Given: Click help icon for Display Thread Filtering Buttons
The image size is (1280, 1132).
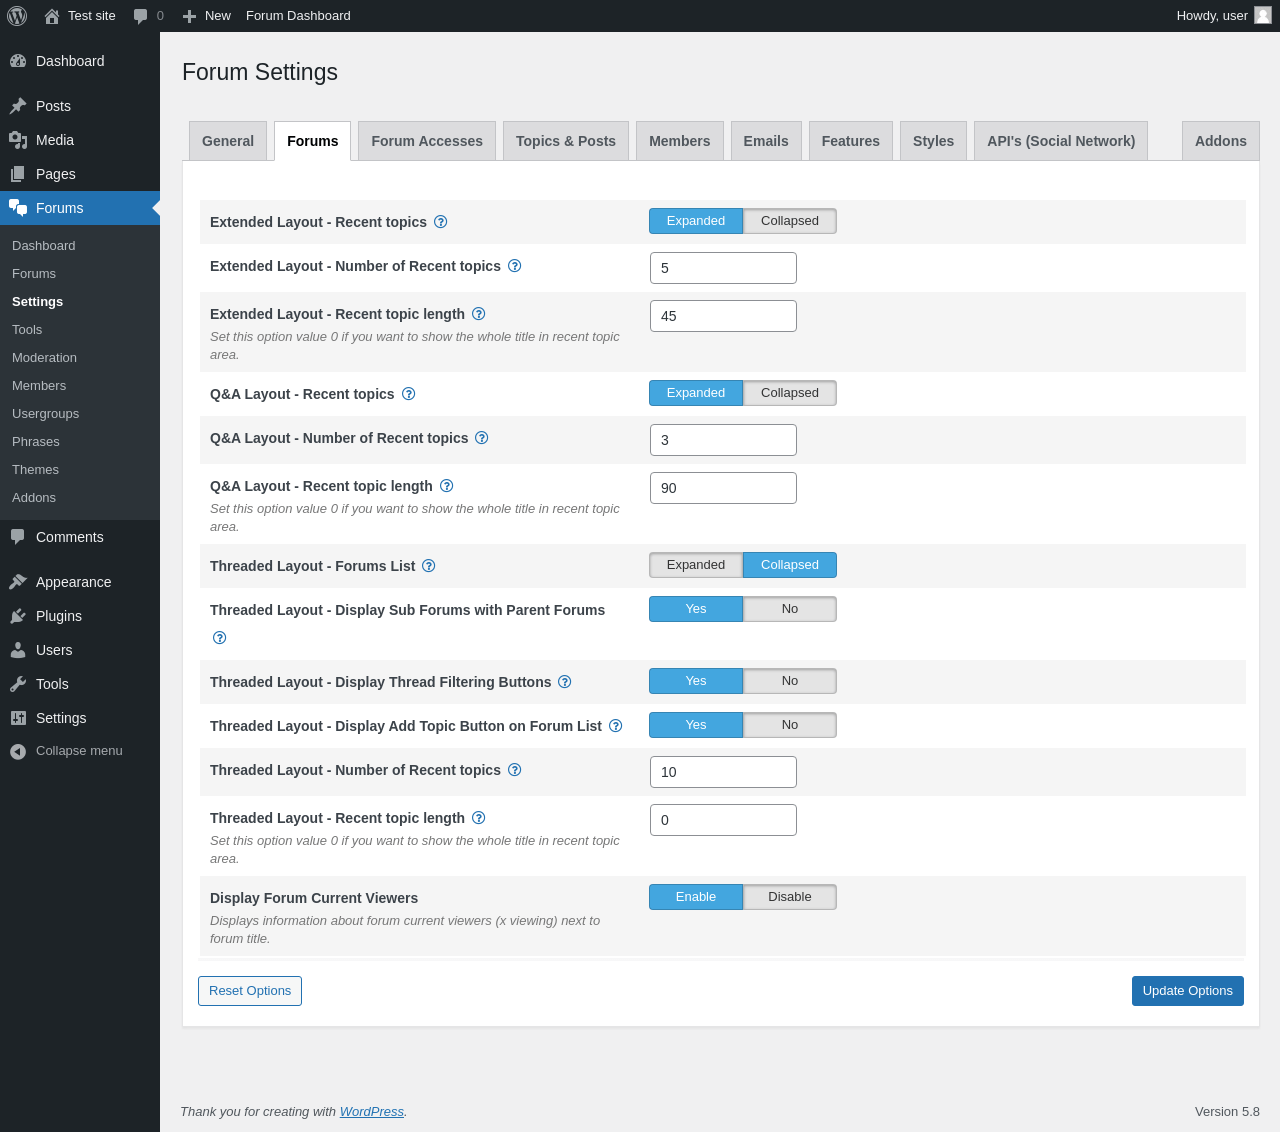Looking at the screenshot, I should (565, 682).
